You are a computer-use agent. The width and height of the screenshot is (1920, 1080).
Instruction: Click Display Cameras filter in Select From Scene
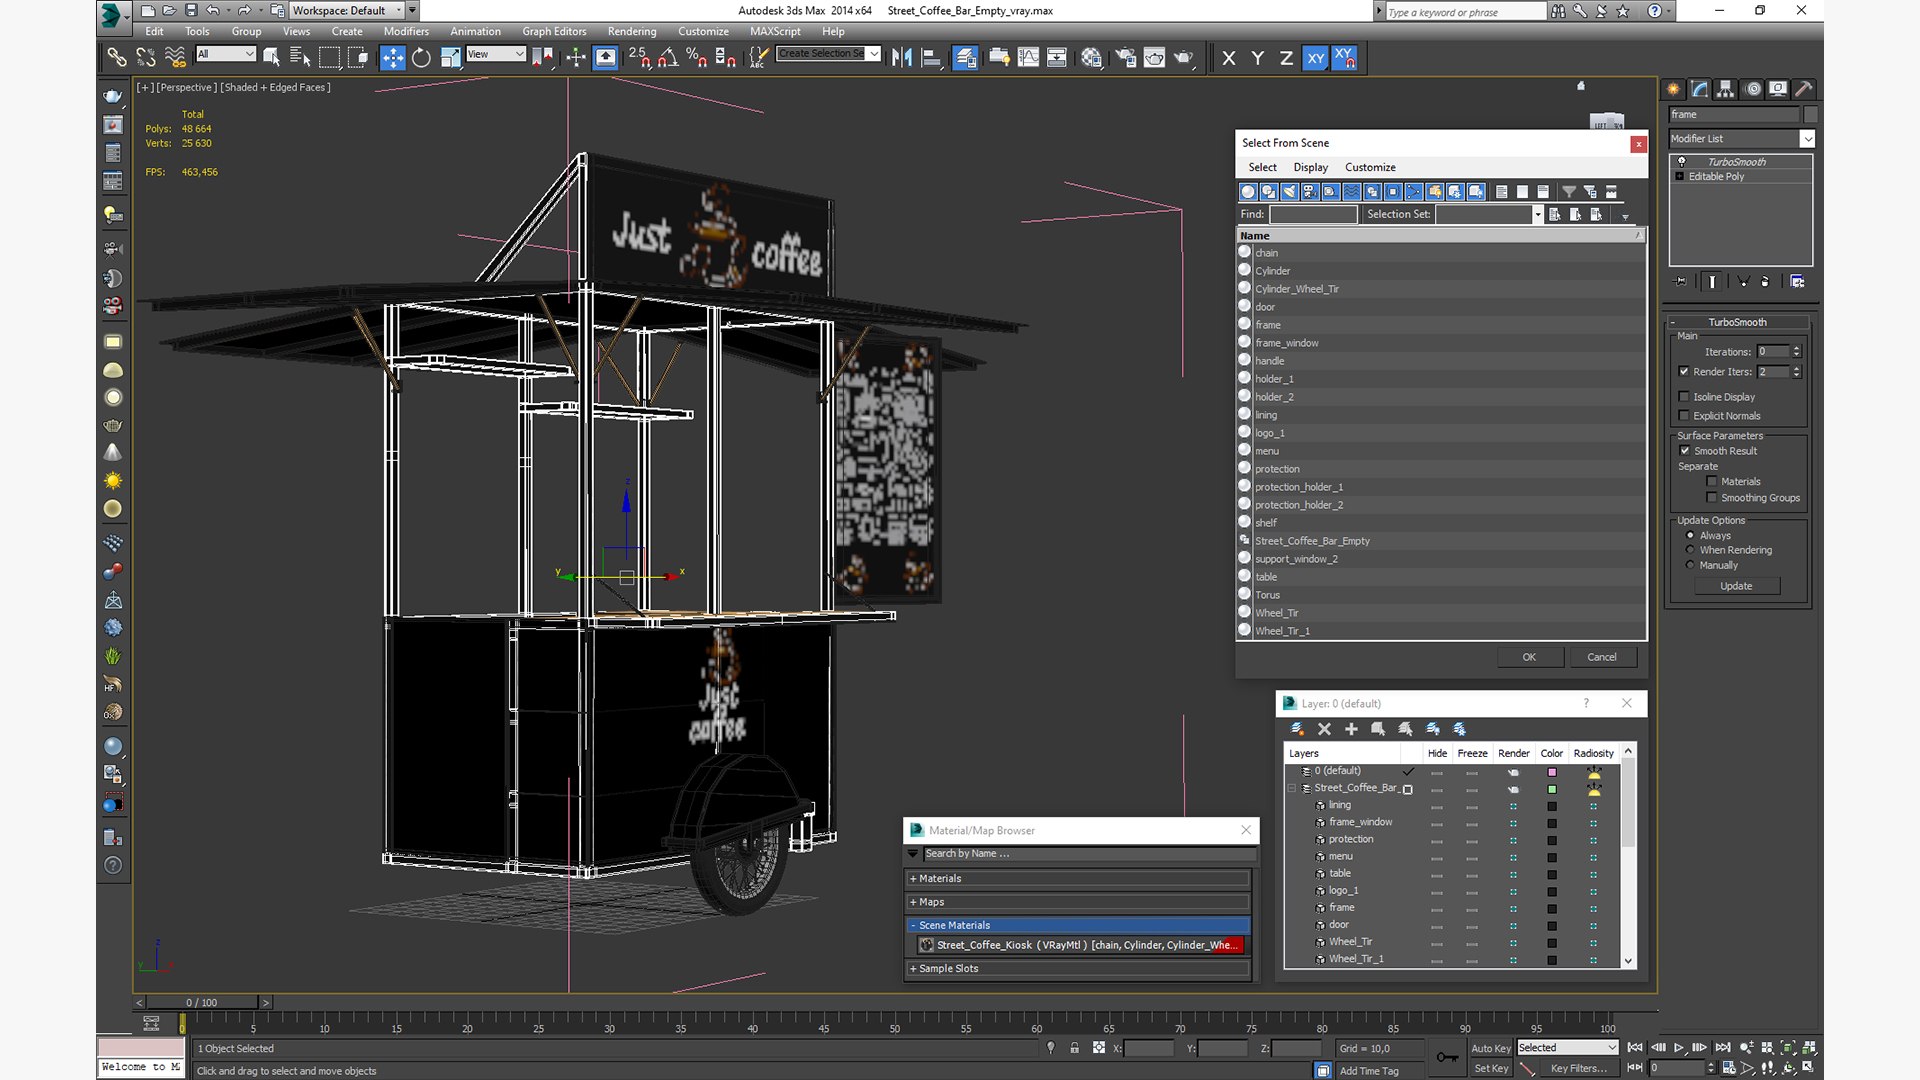click(1310, 192)
